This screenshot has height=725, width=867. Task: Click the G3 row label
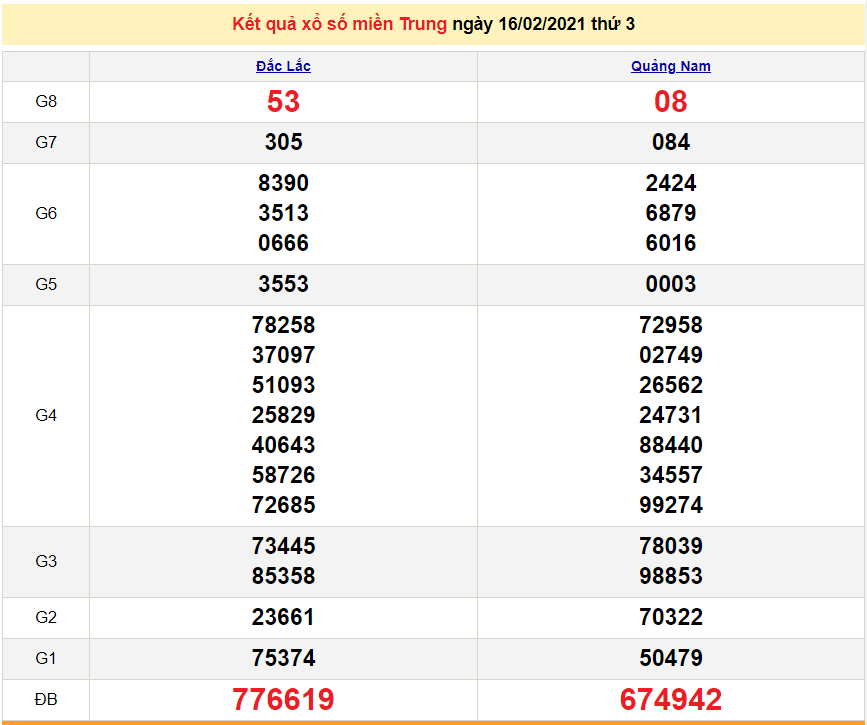pos(46,561)
